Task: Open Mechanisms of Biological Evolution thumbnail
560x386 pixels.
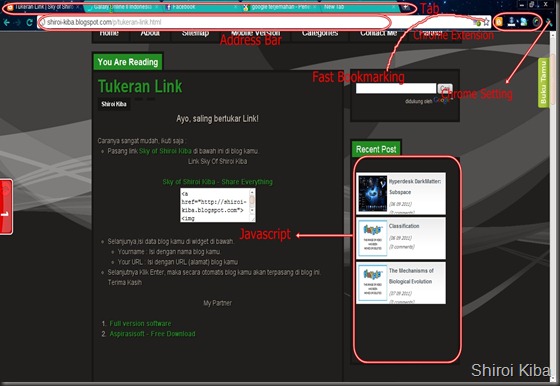Action: tap(372, 283)
